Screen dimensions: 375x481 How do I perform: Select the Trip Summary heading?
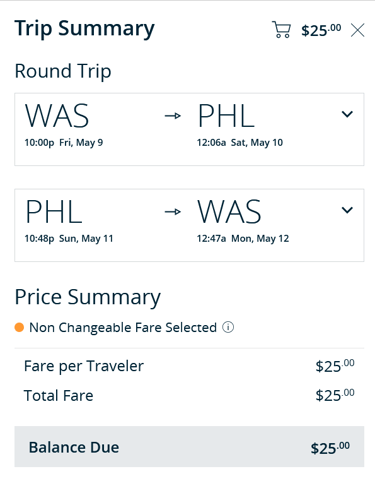pyautogui.click(x=85, y=29)
